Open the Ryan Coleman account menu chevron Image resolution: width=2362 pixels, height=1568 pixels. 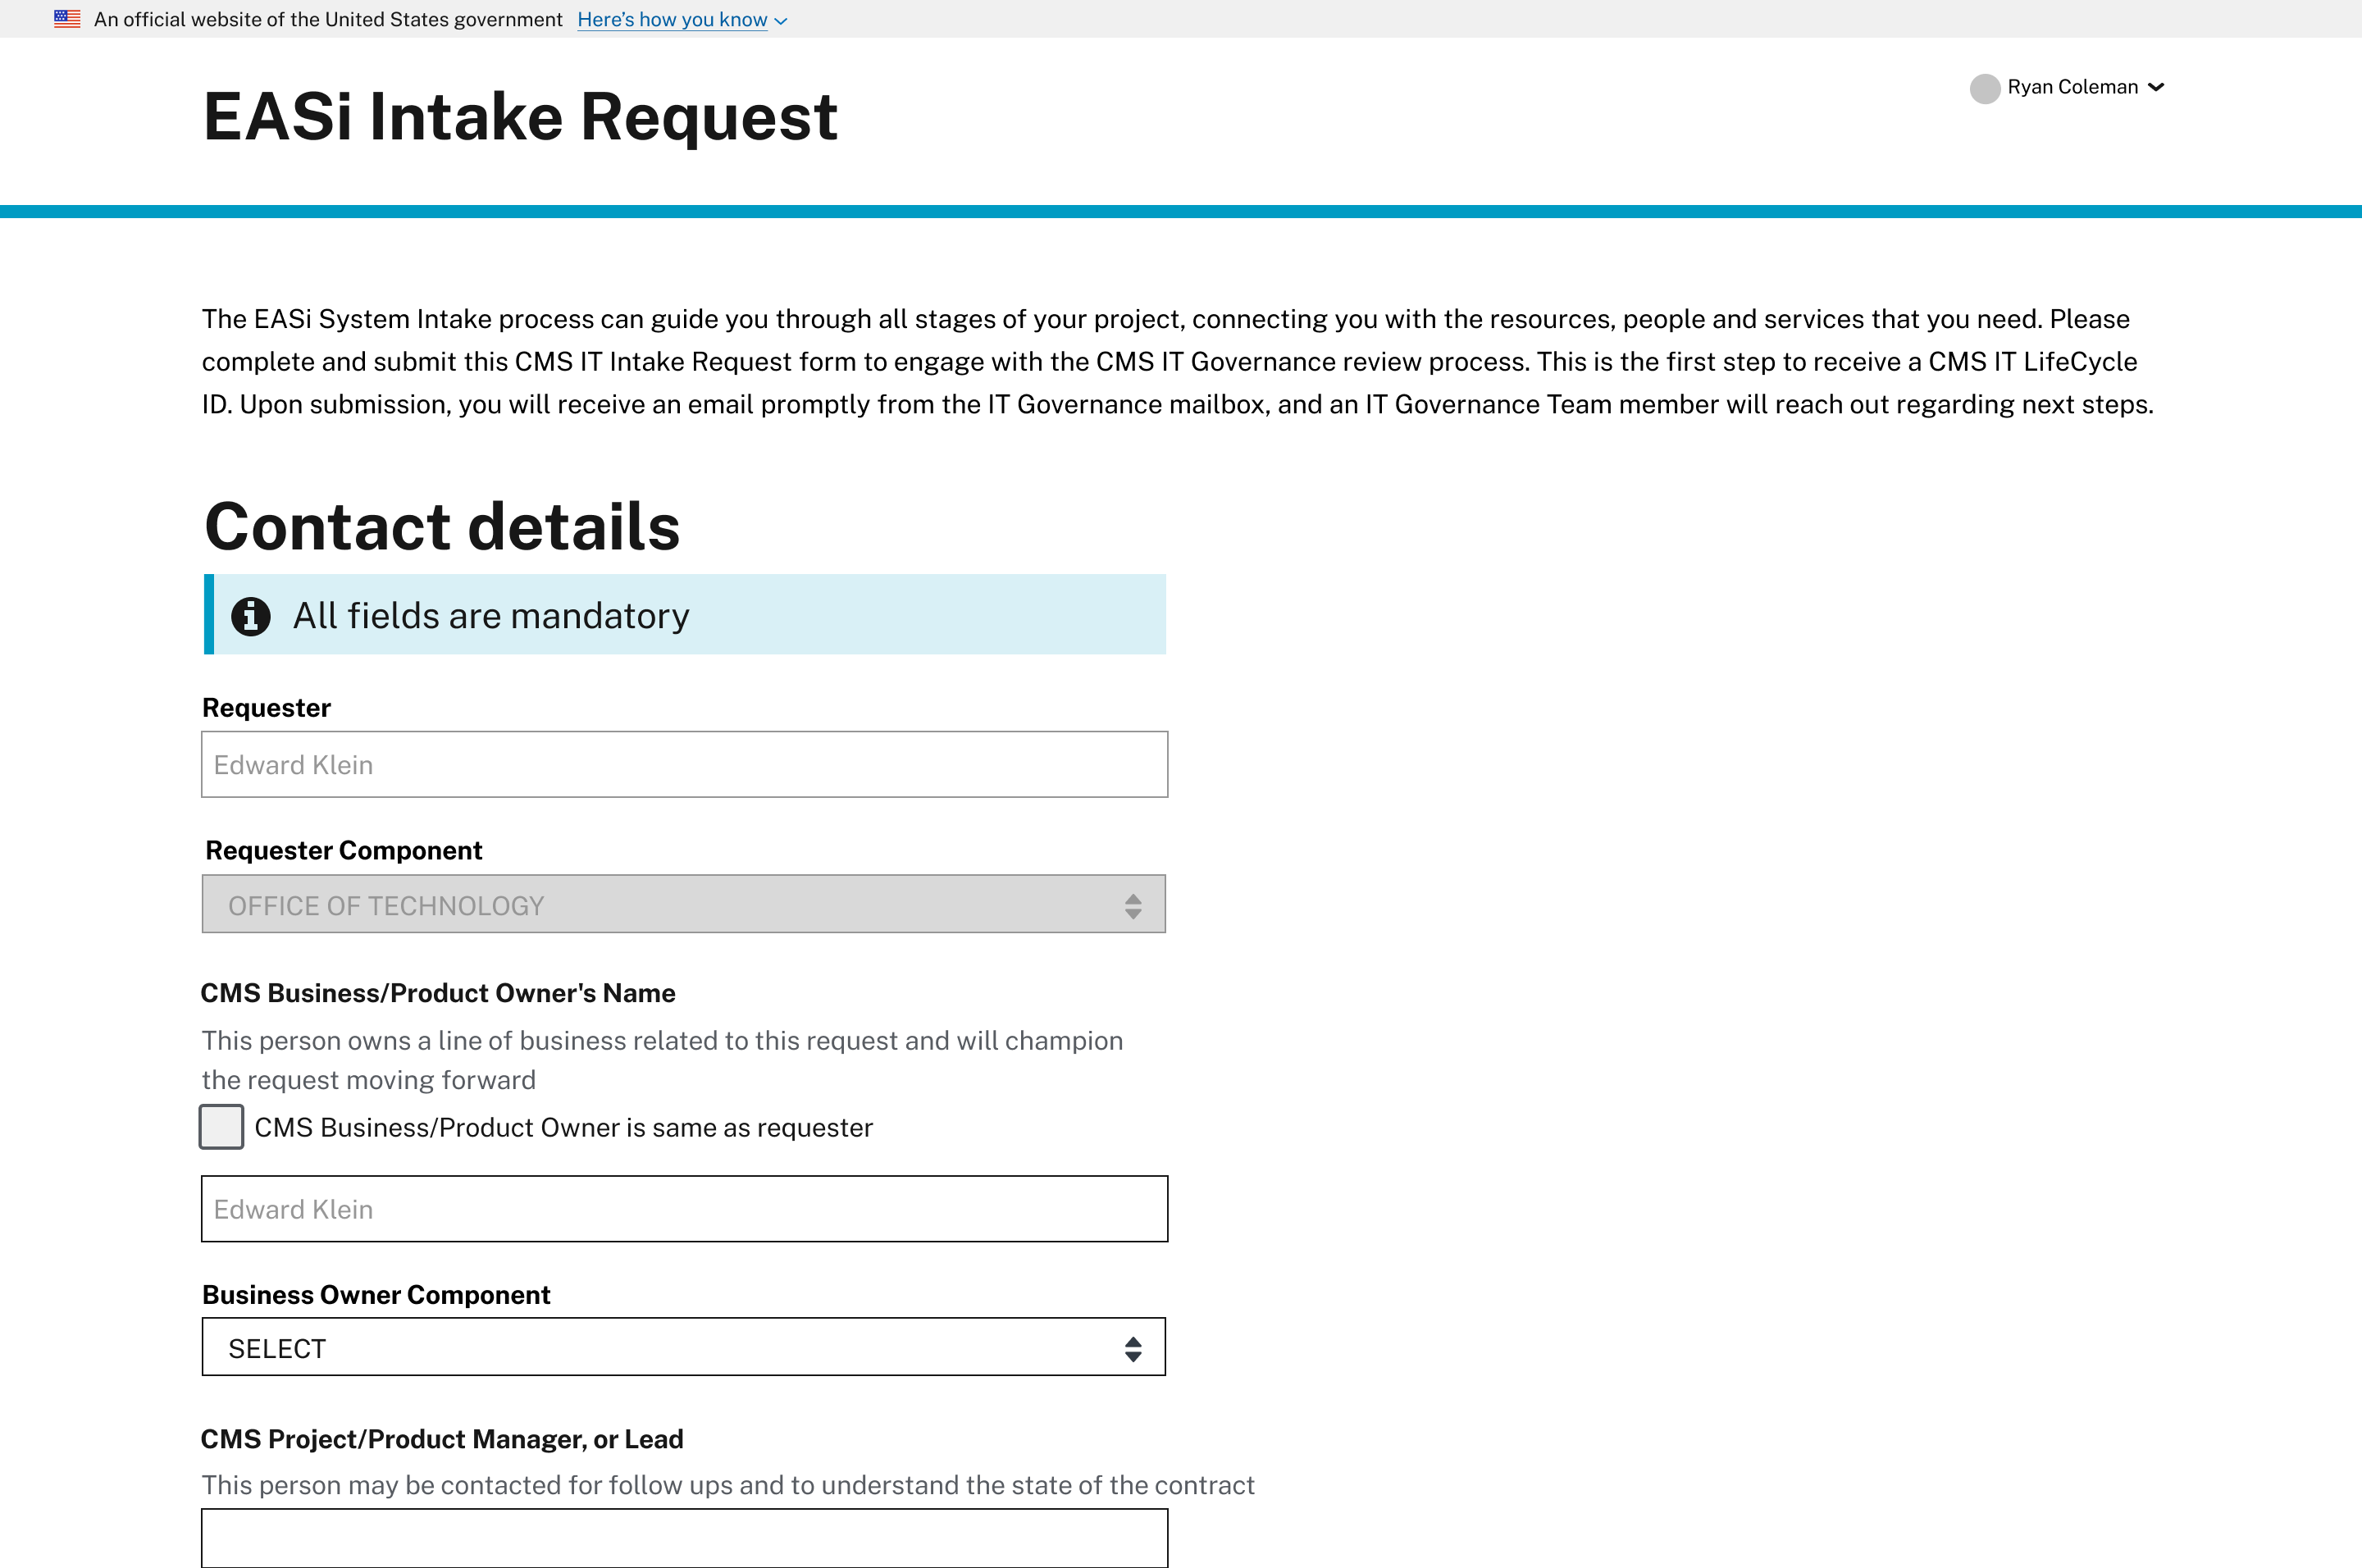click(2156, 87)
